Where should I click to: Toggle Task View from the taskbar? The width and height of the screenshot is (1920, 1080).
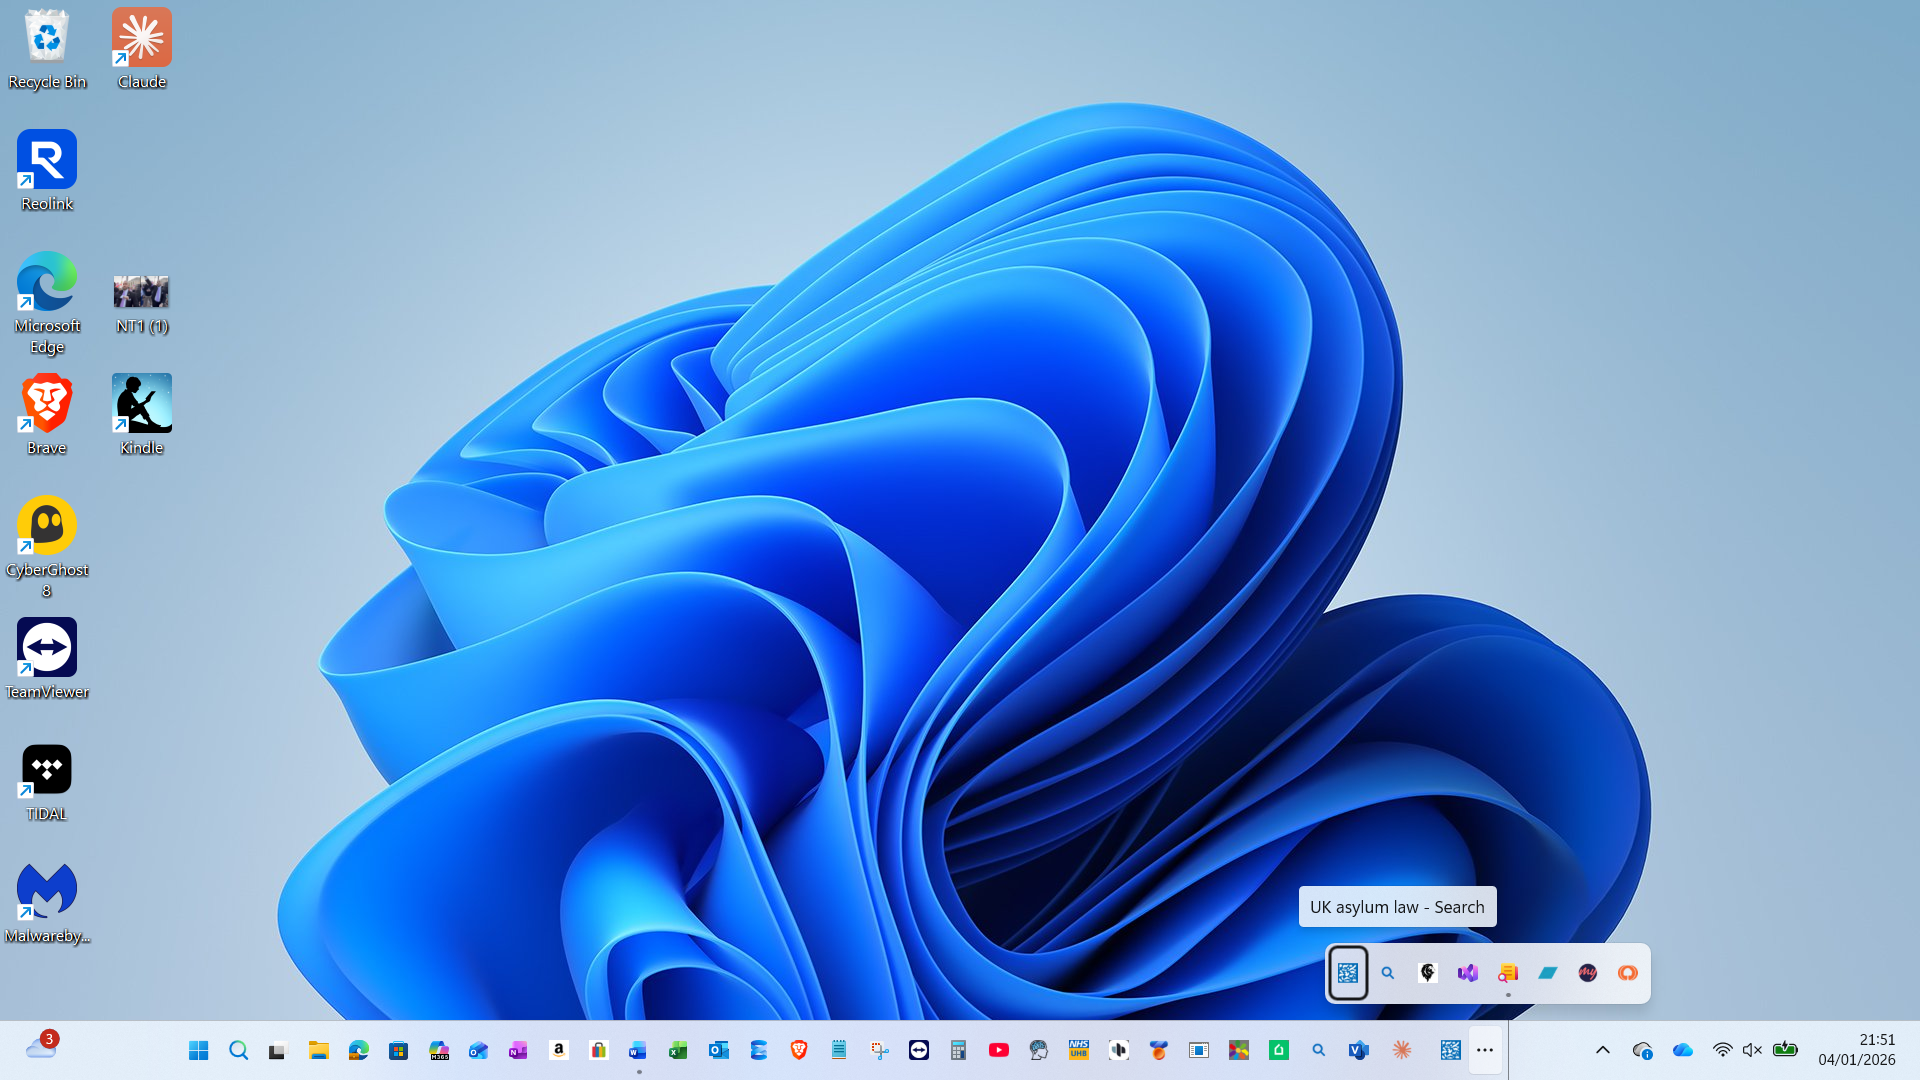pos(278,1050)
